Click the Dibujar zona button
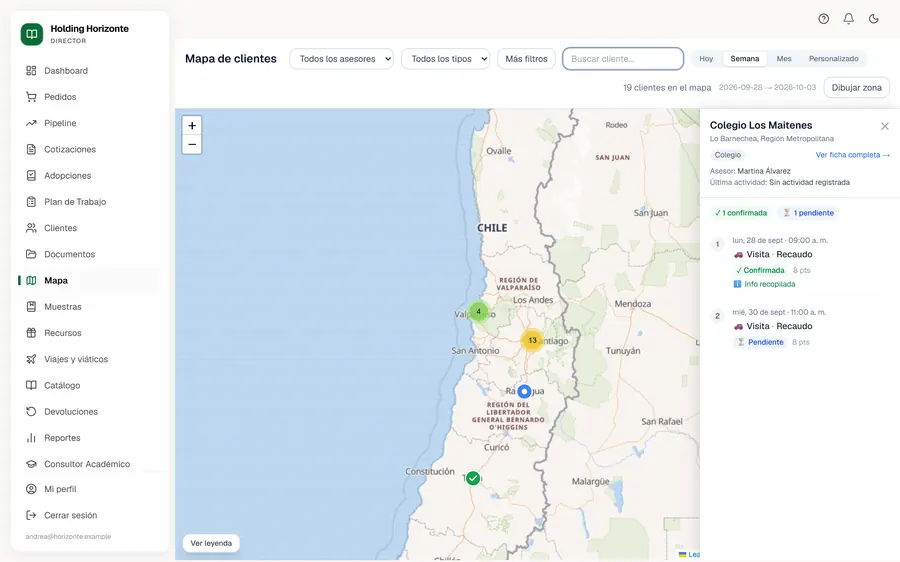The width and height of the screenshot is (900, 562). [x=856, y=88]
